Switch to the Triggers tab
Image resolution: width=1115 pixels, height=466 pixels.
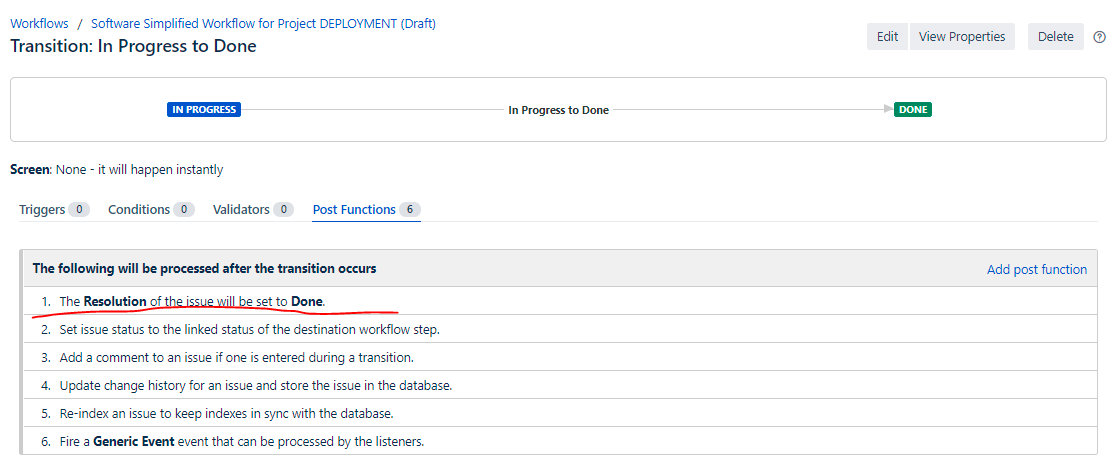tap(54, 210)
